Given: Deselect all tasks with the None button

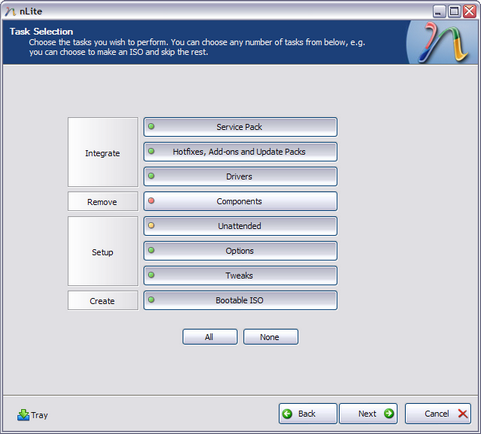Looking at the screenshot, I should (x=271, y=337).
